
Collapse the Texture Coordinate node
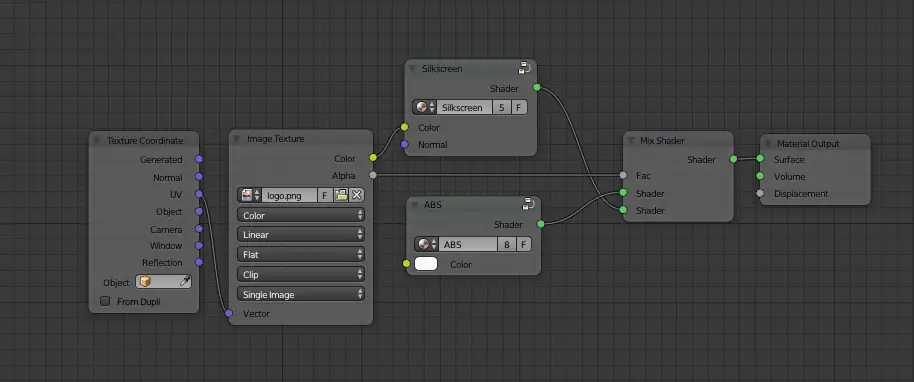97,141
